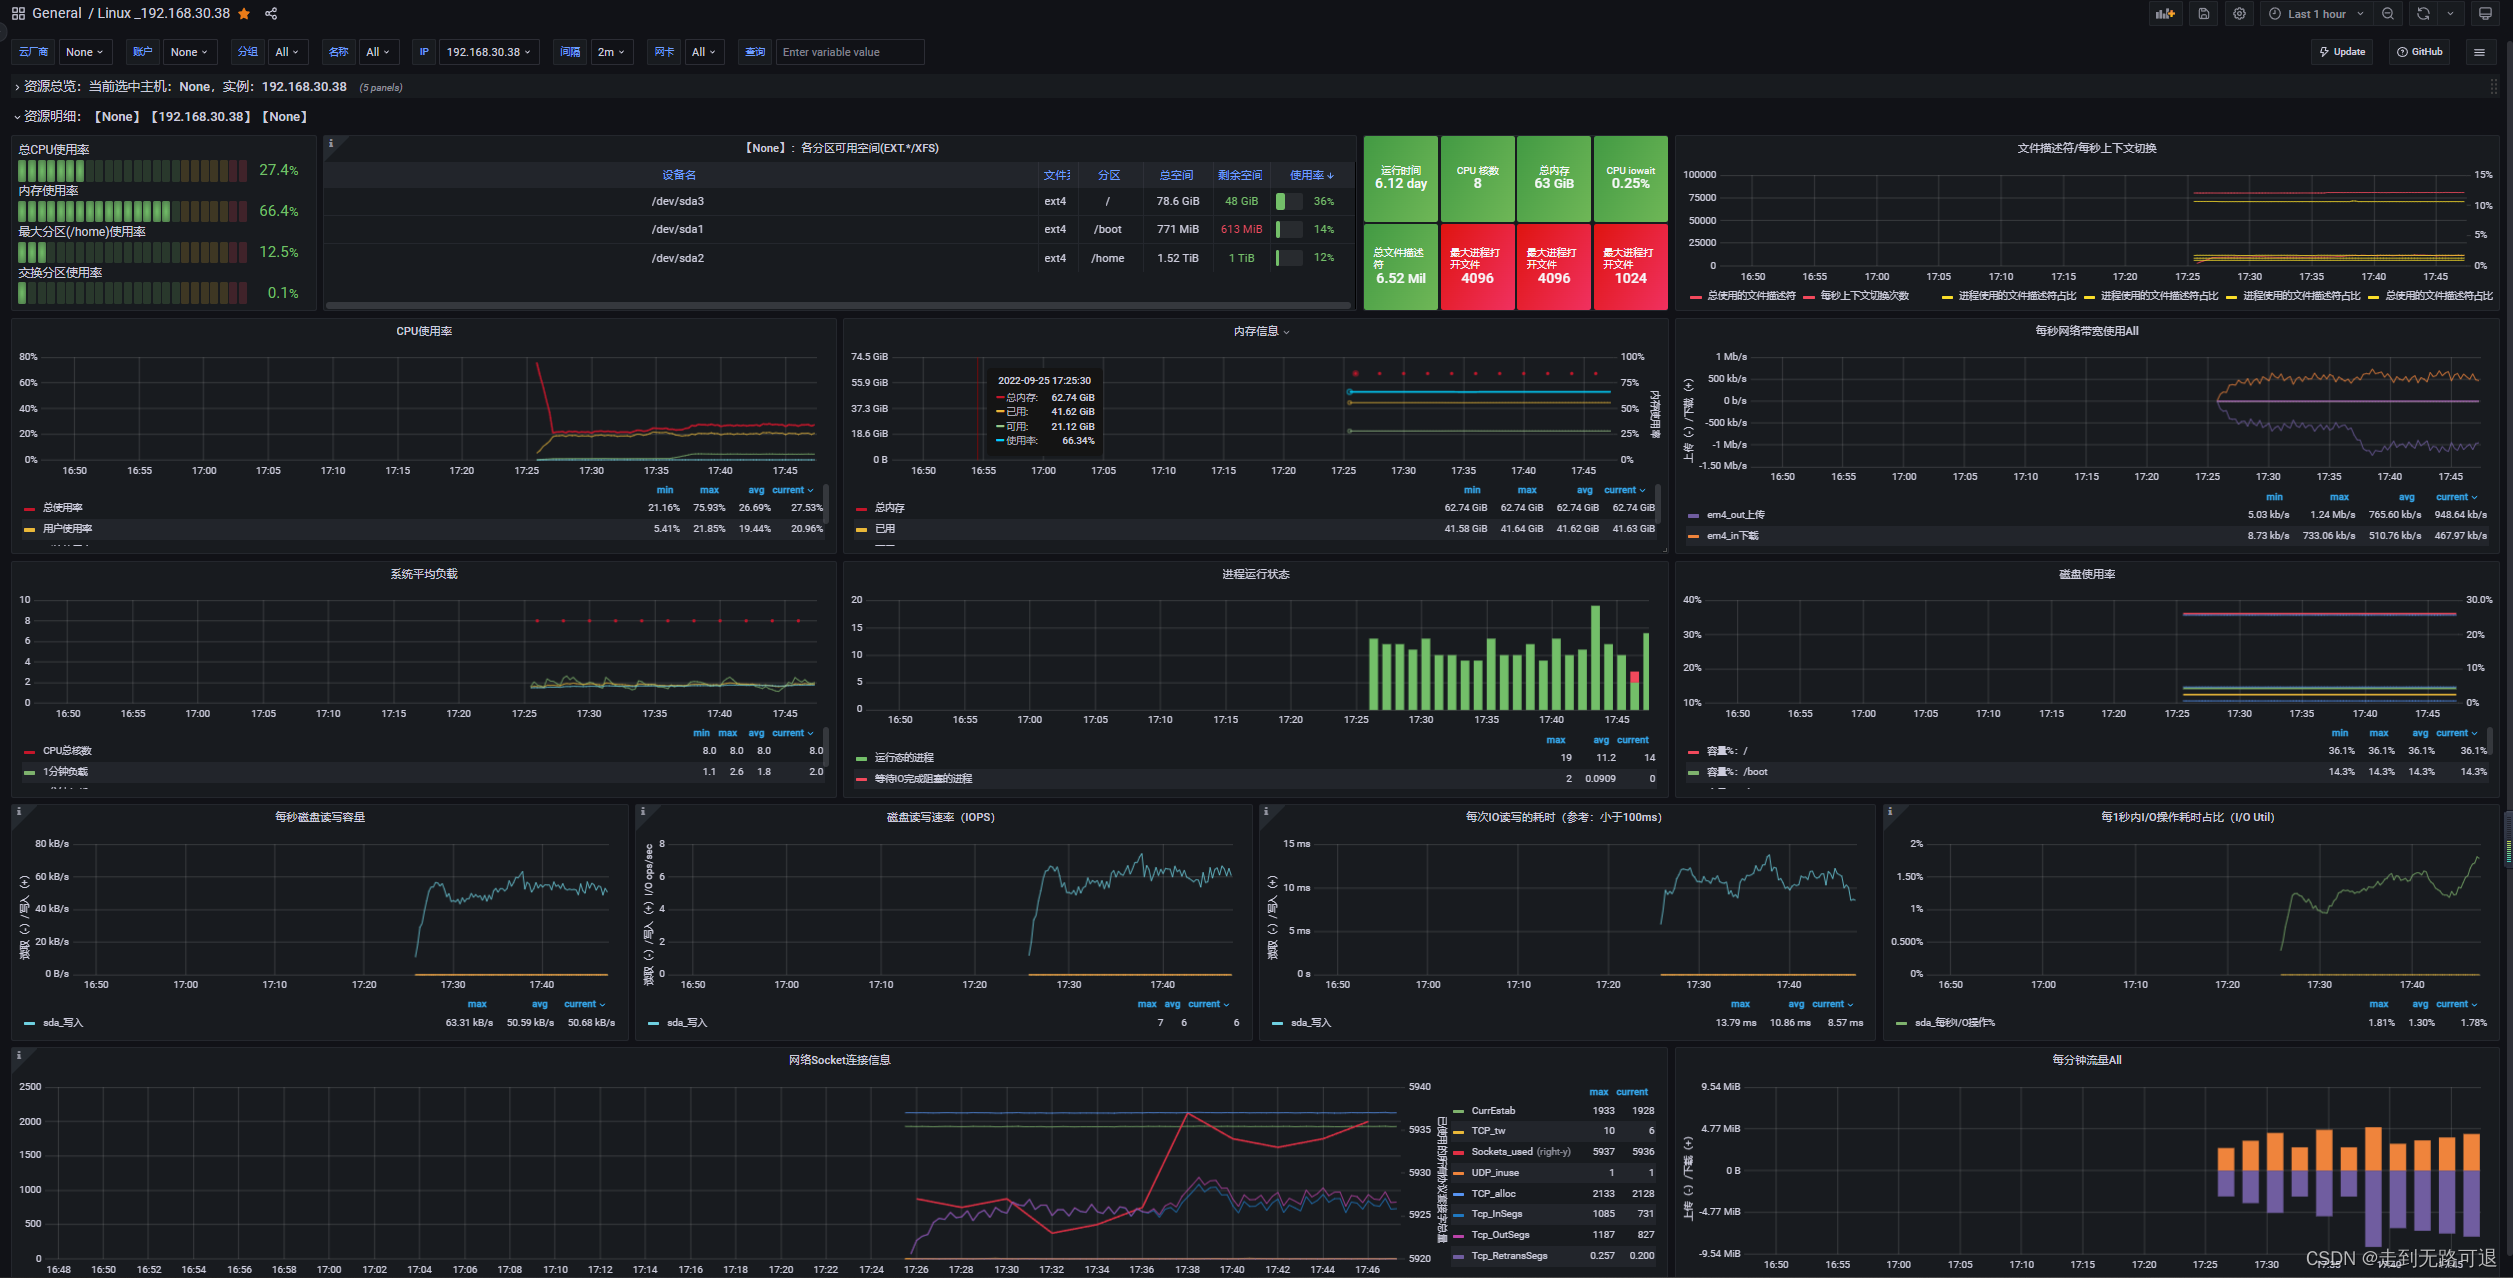Open the 云厂商 None dropdown
This screenshot has height=1278, width=2513.
pos(85,52)
